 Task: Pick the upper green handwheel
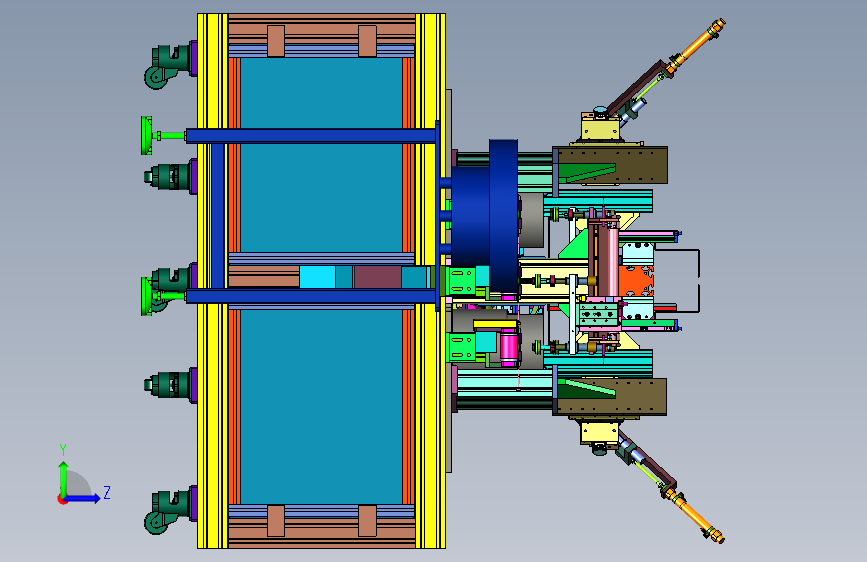coord(147,136)
